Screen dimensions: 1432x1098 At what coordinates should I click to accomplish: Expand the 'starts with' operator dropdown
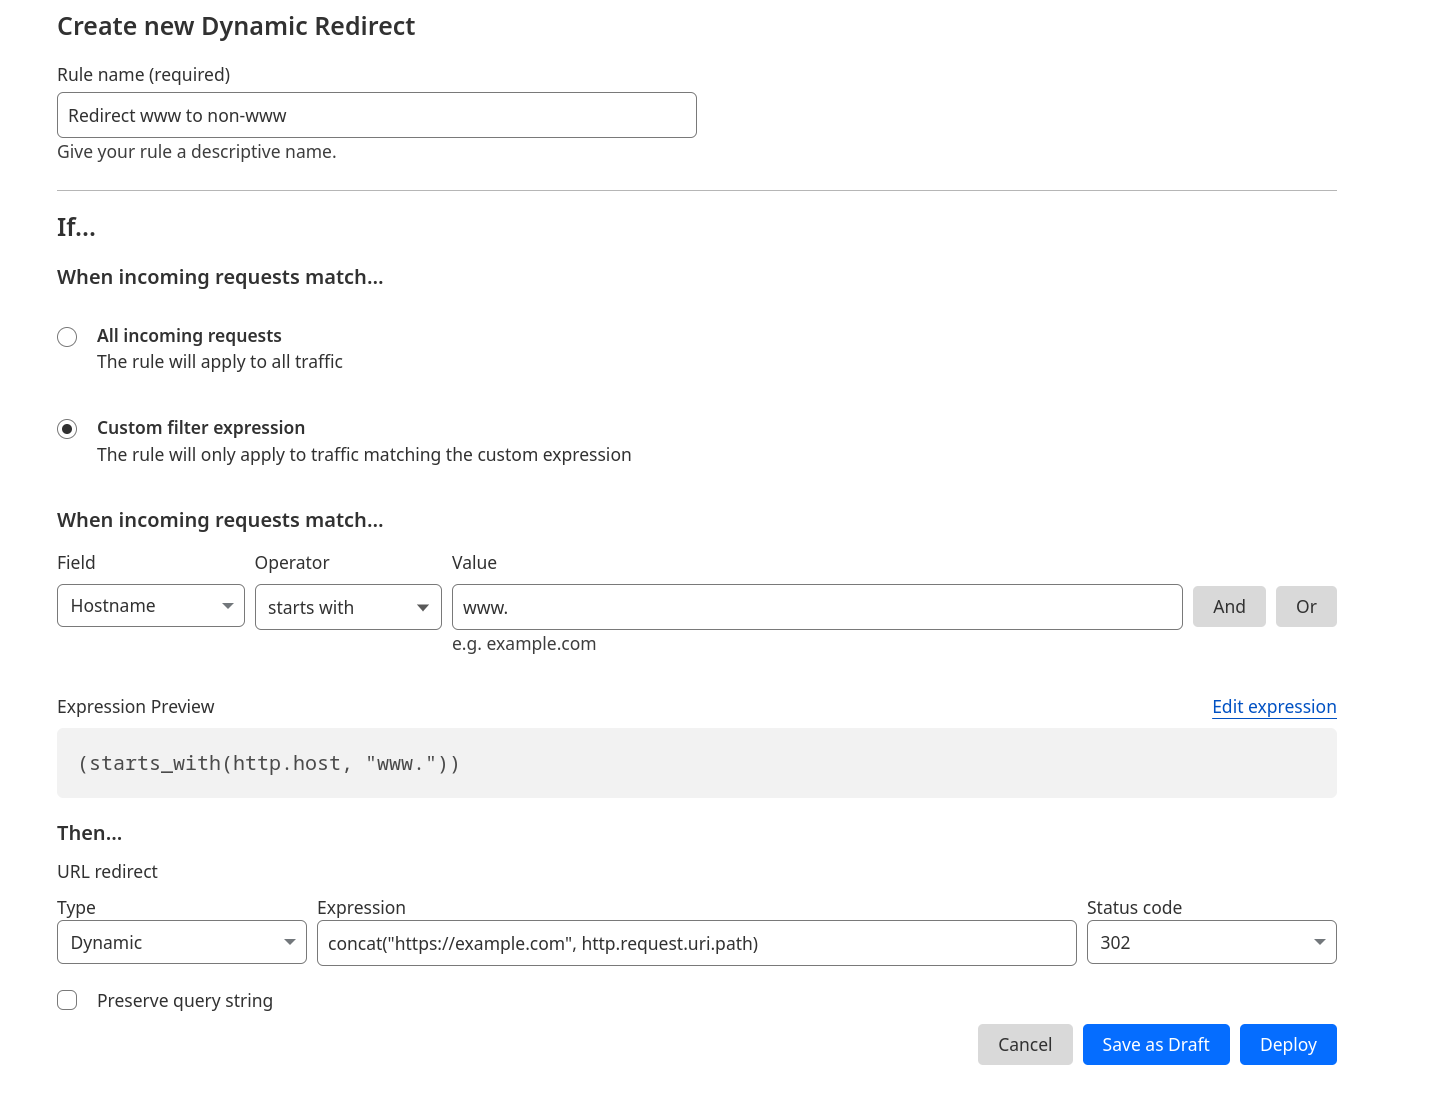(x=348, y=607)
